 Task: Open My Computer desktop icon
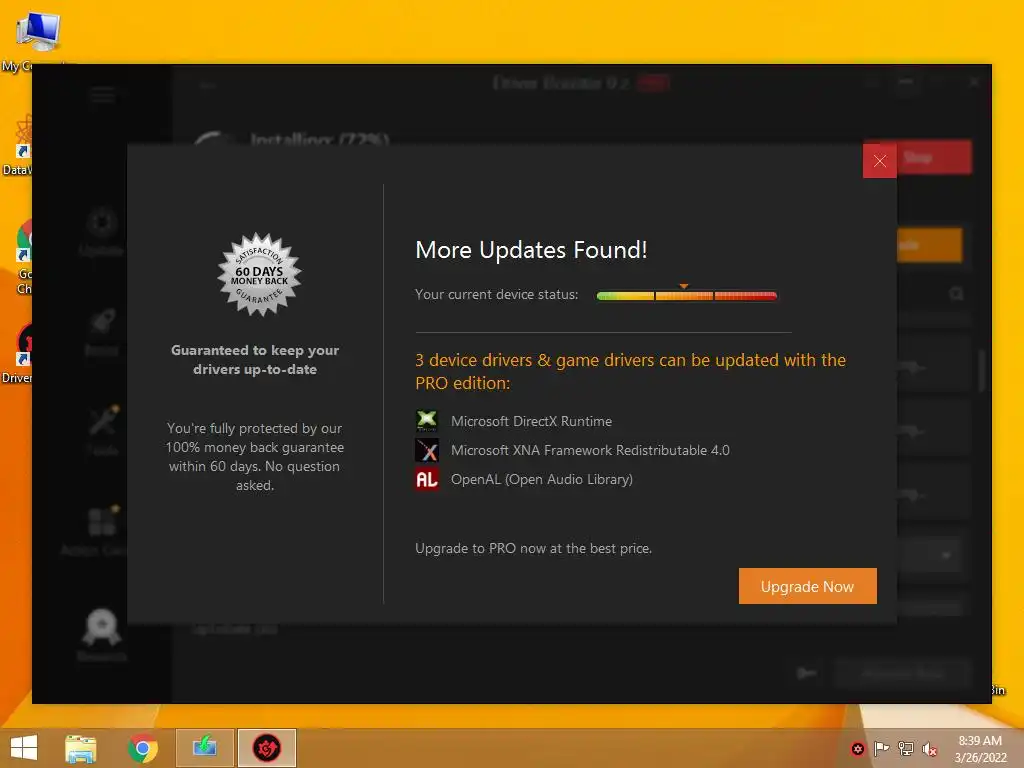(38, 41)
